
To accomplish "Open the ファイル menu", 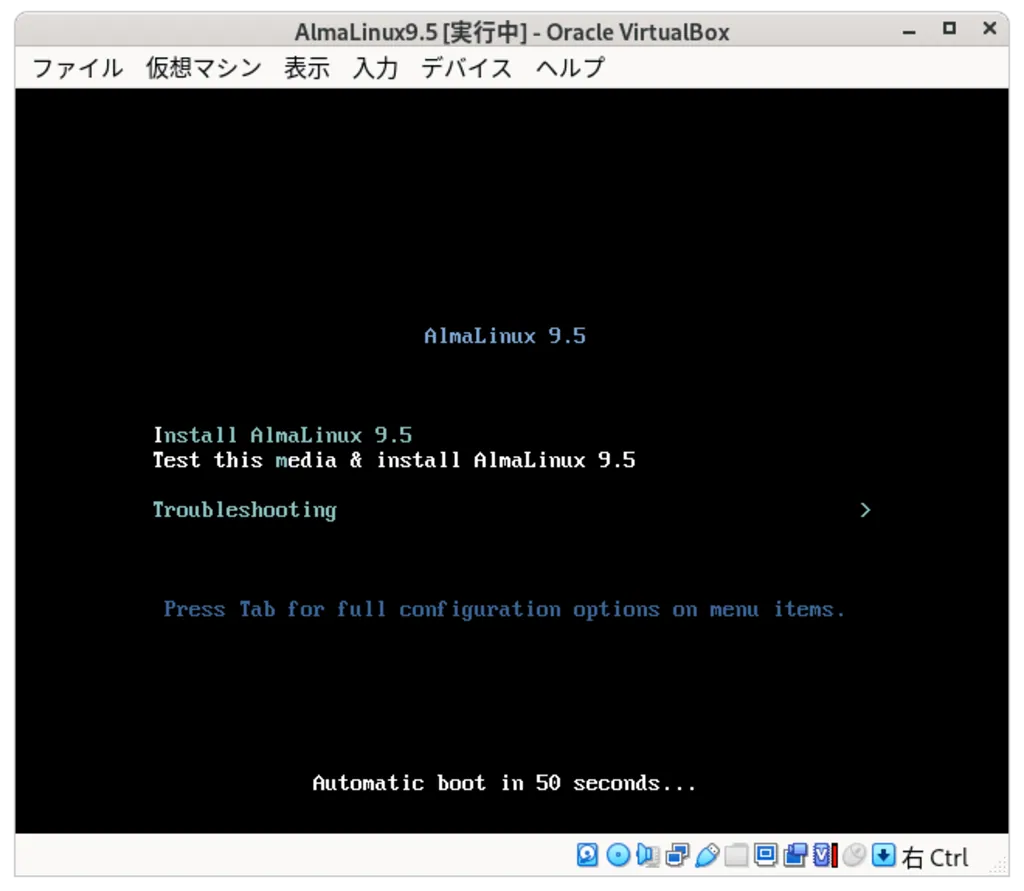I will click(78, 68).
